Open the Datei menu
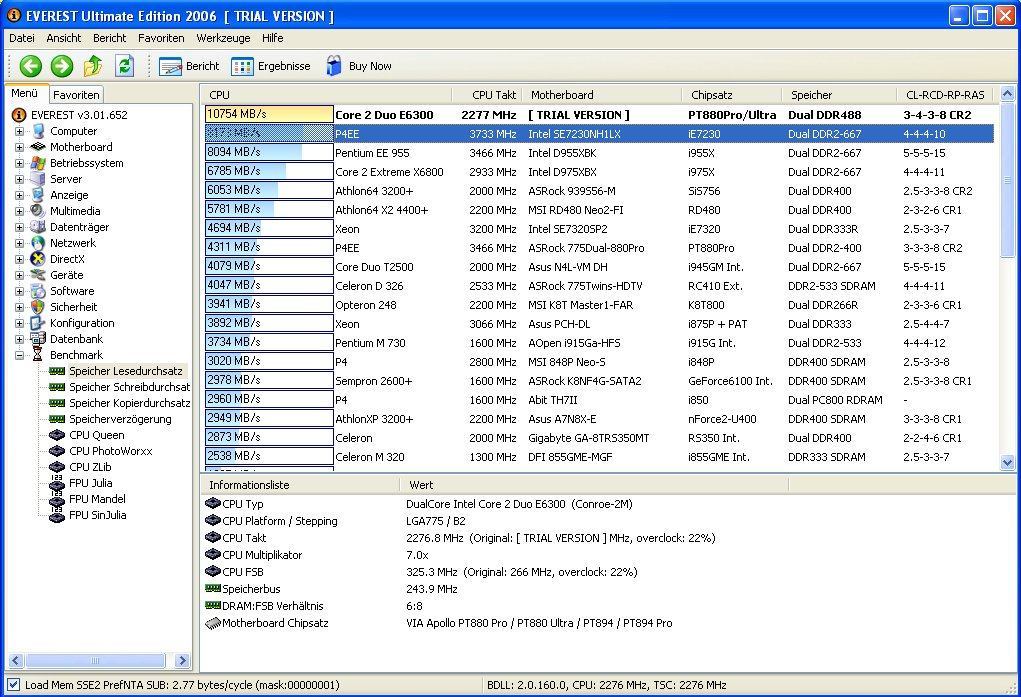 click(x=21, y=38)
